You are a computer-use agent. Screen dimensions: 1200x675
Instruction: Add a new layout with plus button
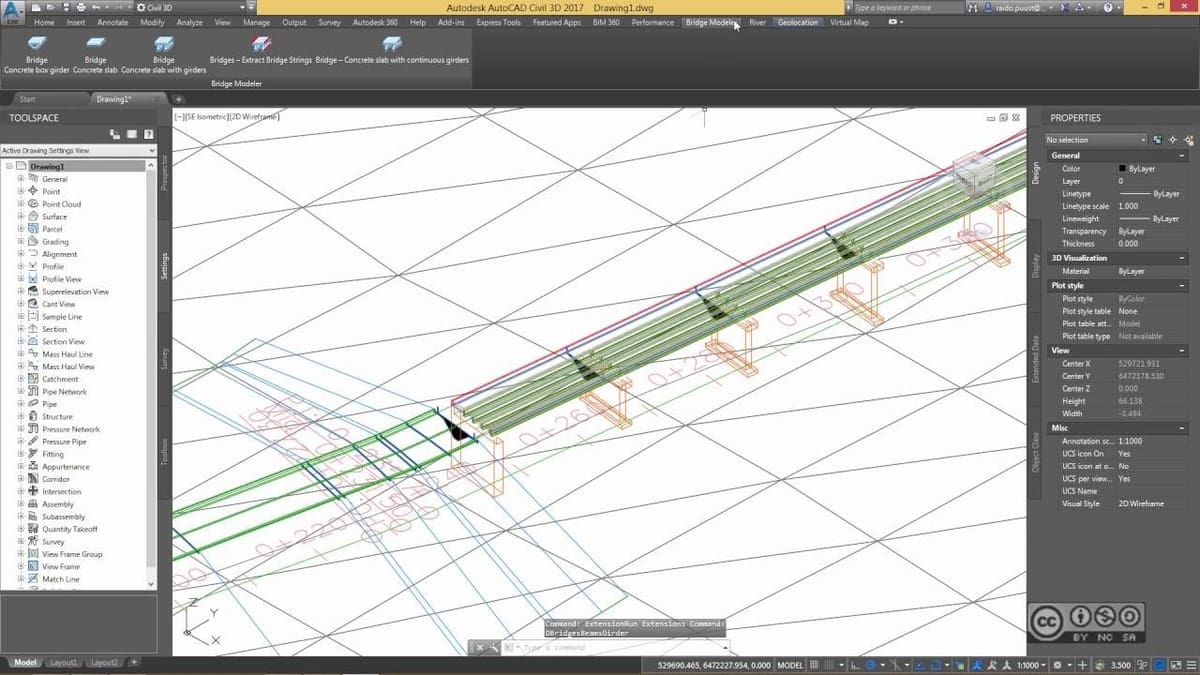[134, 662]
